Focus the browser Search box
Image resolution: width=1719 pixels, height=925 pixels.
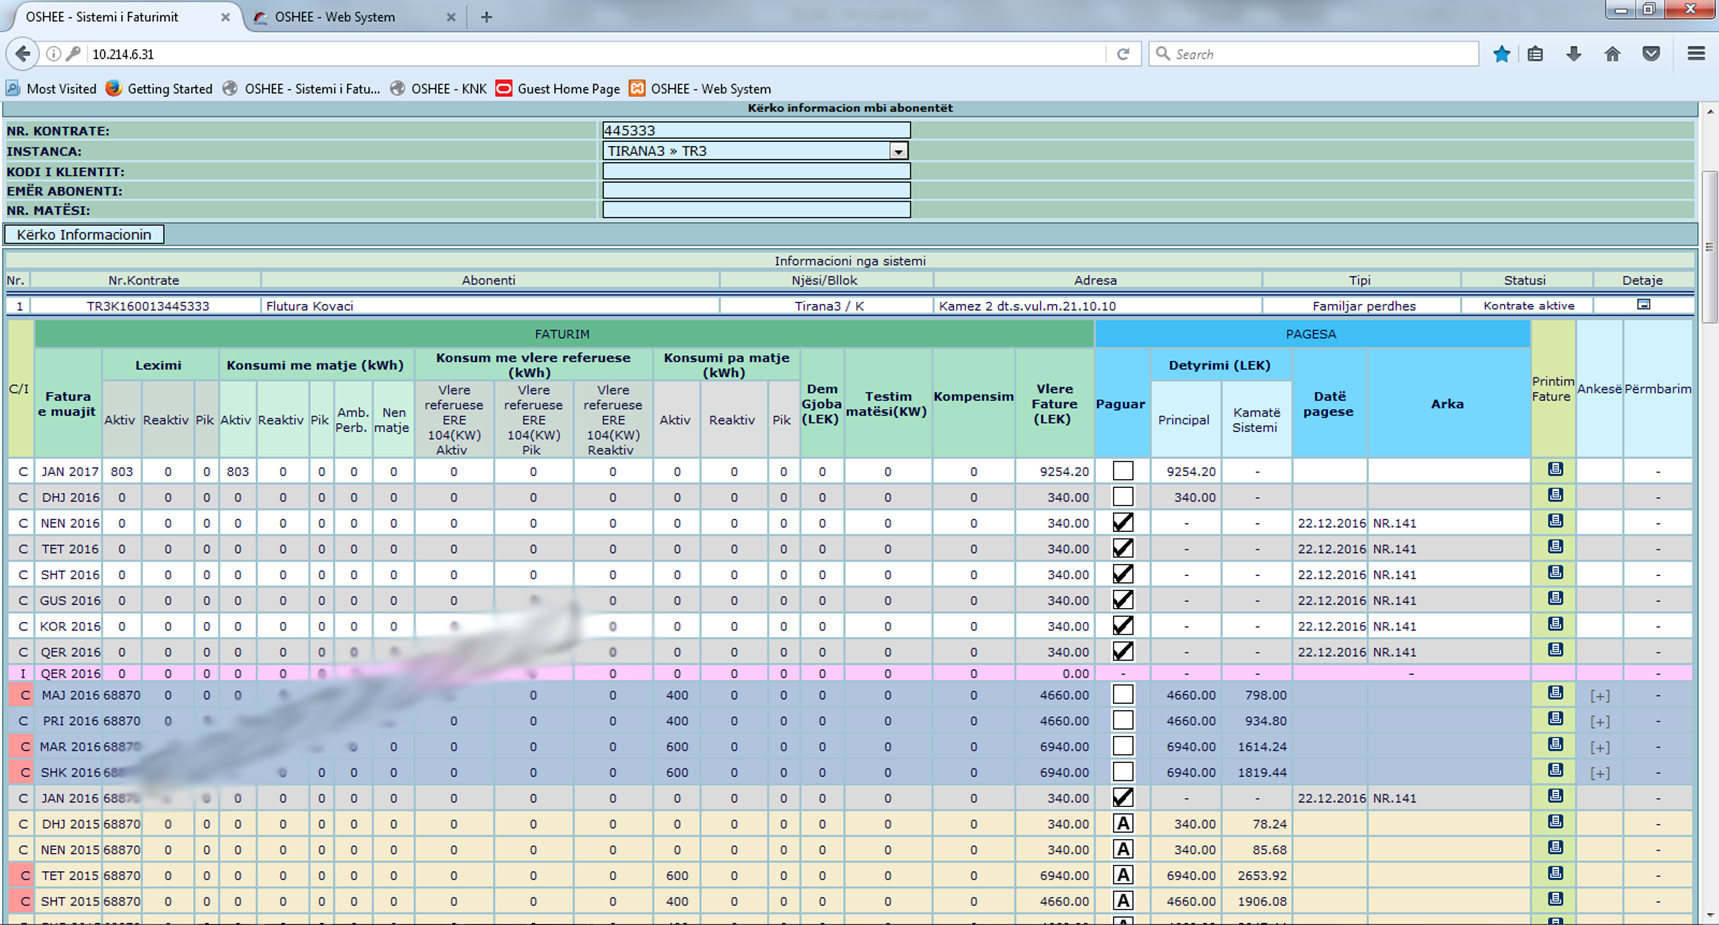coord(1314,54)
